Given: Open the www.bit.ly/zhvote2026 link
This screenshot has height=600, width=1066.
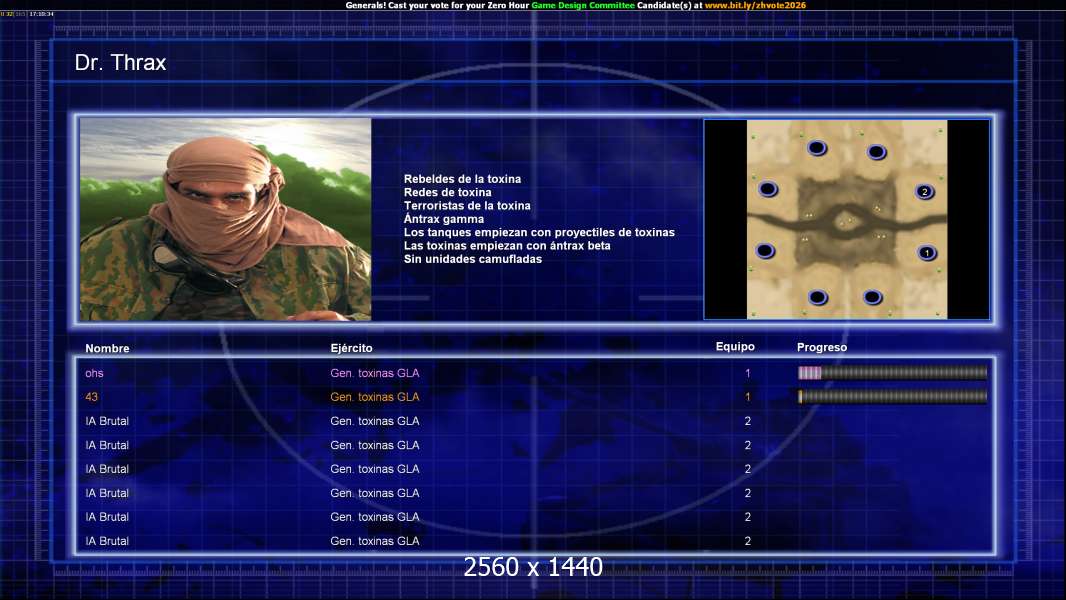Looking at the screenshot, I should (755, 5).
